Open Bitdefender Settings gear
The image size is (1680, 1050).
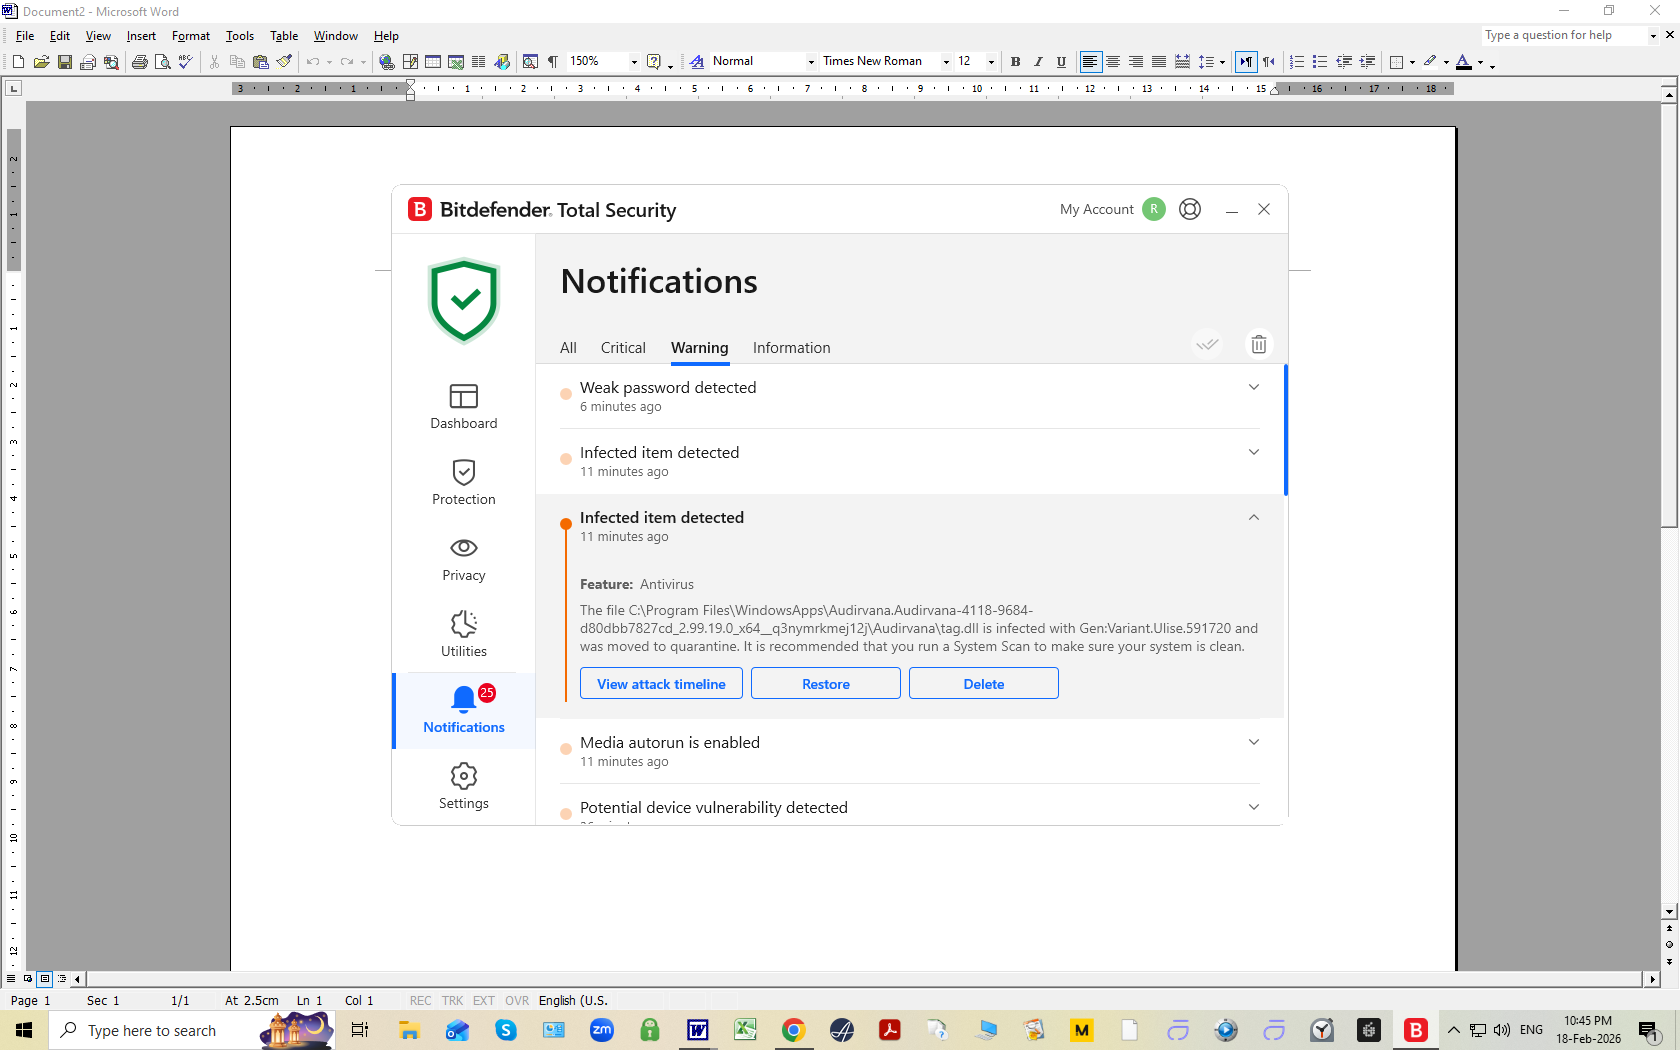464,787
